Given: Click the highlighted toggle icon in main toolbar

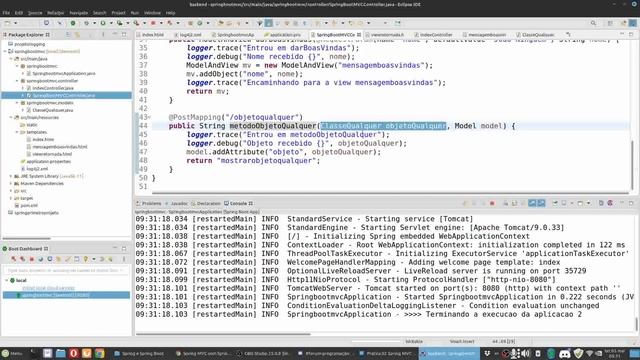Looking at the screenshot, I should click(x=269, y=23).
